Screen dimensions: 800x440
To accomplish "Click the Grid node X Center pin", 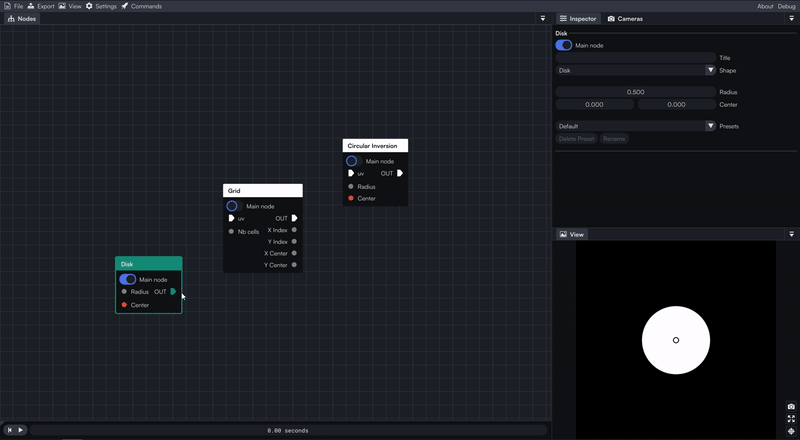I will 294,253.
